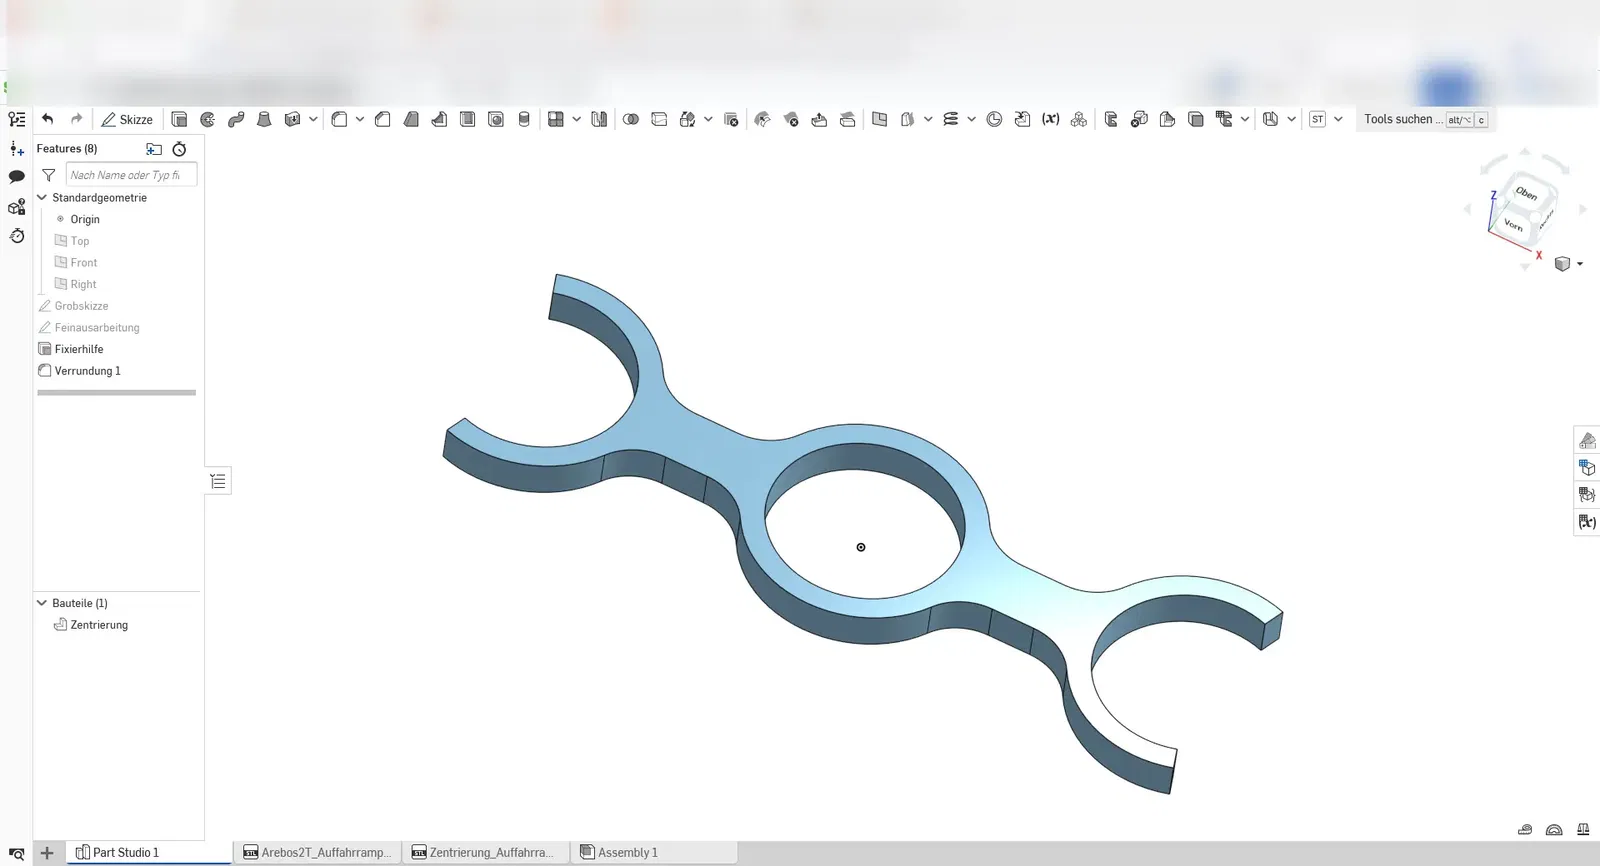Open the ST custom features dropdown
The height and width of the screenshot is (866, 1600).
click(1338, 119)
